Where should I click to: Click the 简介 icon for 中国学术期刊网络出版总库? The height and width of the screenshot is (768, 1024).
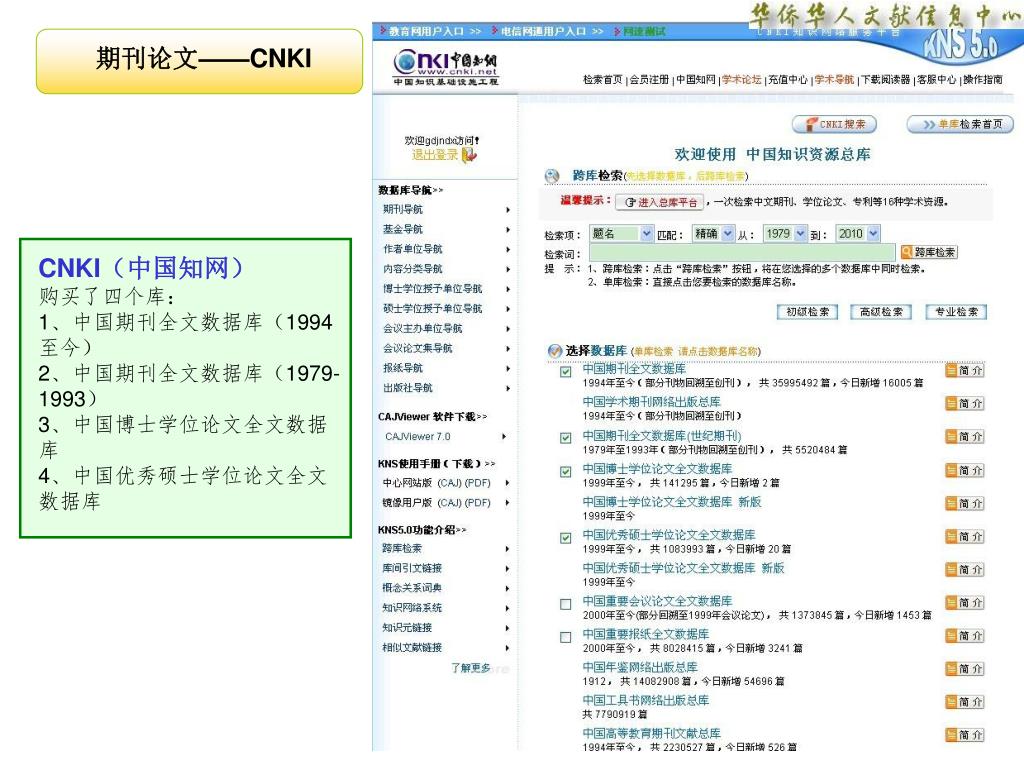pyautogui.click(x=965, y=404)
